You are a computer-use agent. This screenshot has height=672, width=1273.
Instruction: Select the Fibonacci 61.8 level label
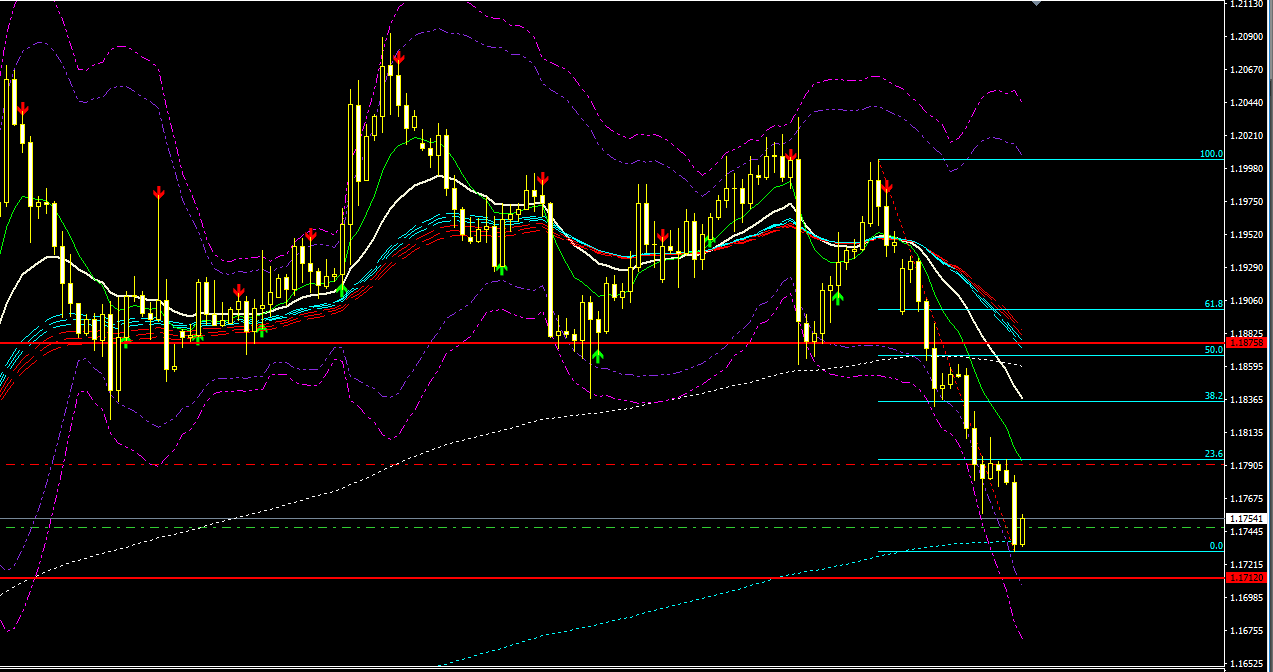(x=1214, y=303)
